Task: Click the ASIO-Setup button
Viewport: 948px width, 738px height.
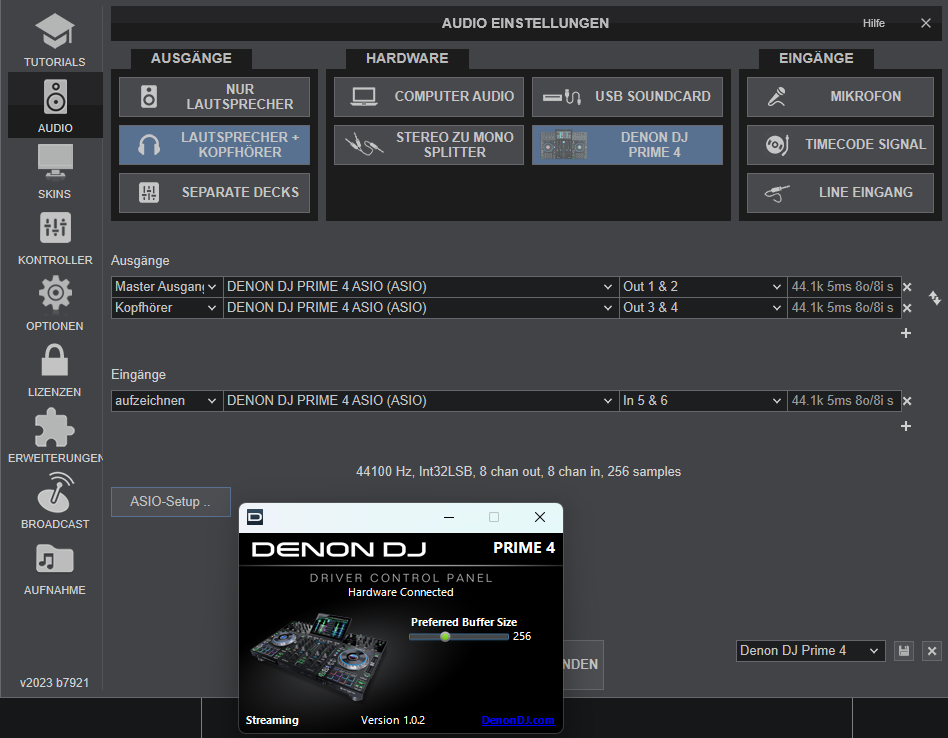Action: click(170, 502)
